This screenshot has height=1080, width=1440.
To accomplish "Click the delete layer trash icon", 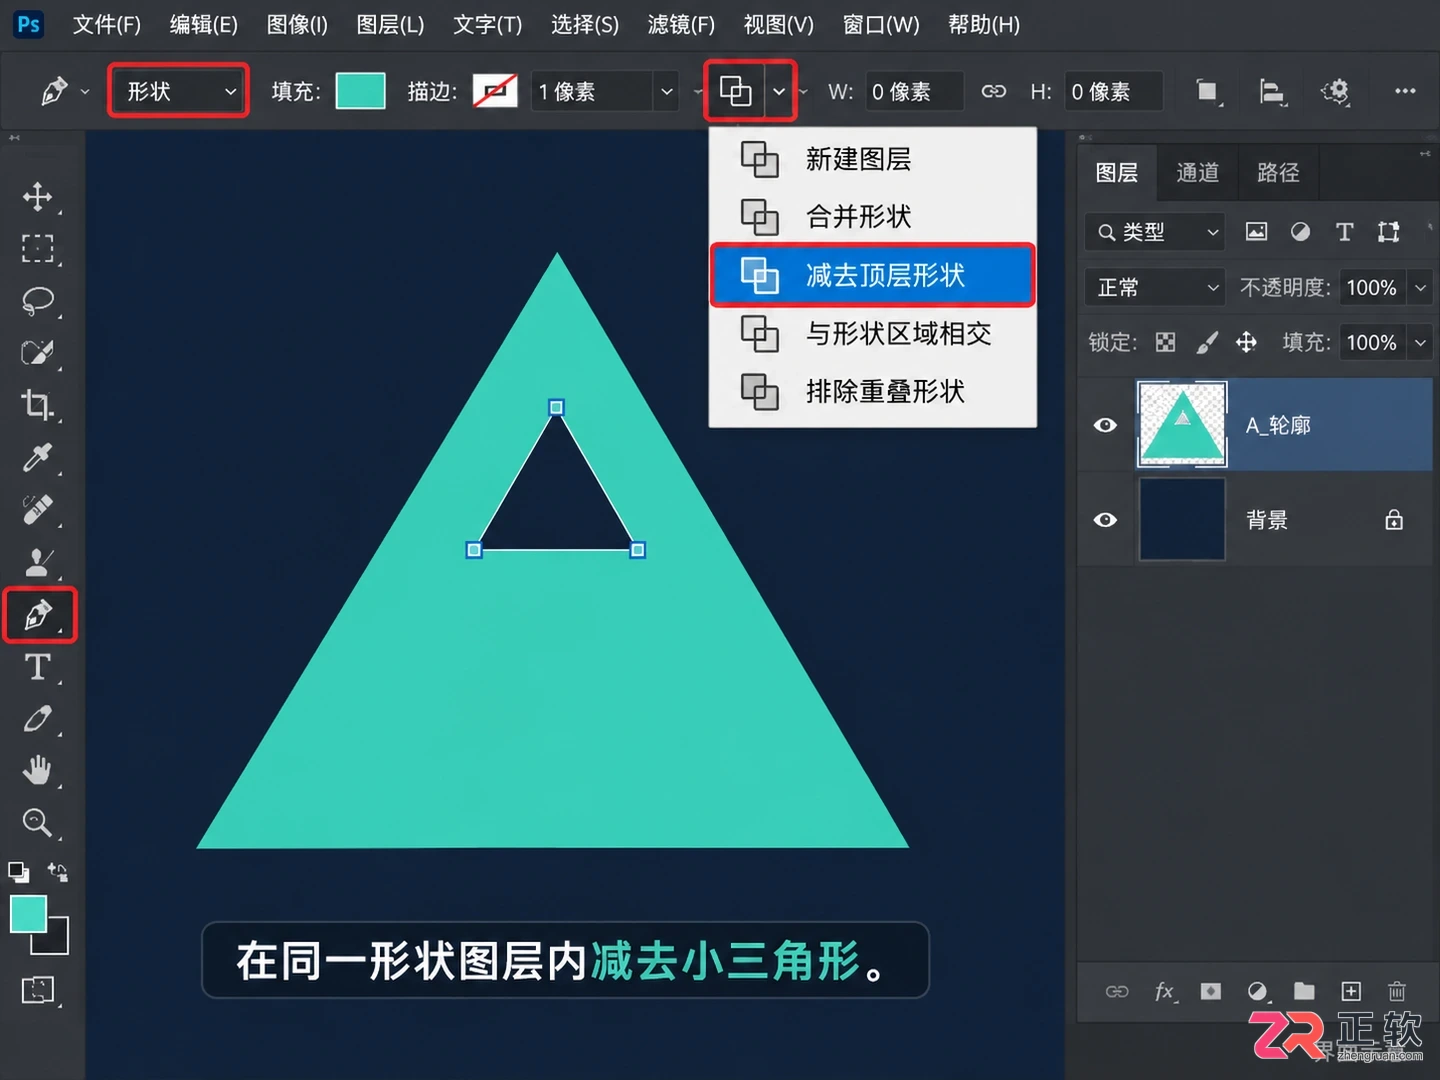I will [x=1397, y=991].
